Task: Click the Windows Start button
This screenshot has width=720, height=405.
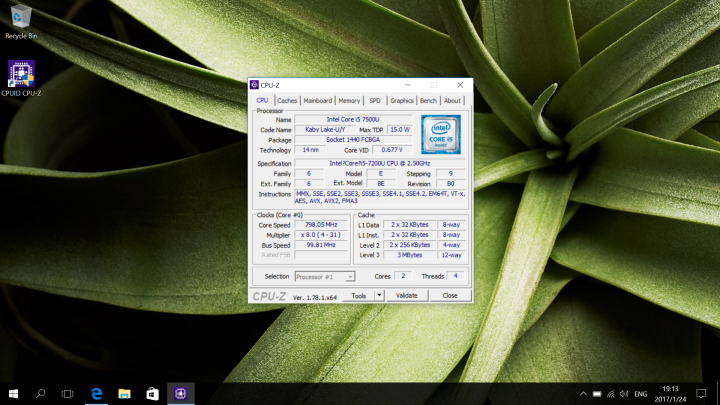Action: (x=13, y=393)
